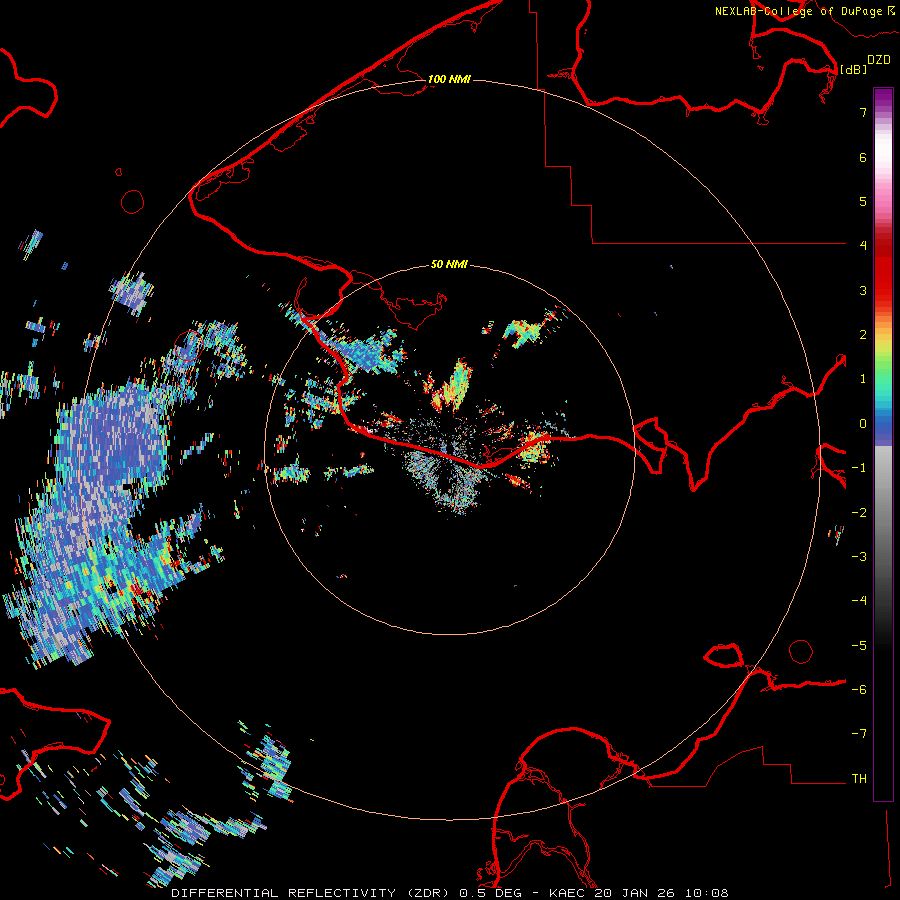The height and width of the screenshot is (900, 900).
Task: Click the scale value -4 on the legend
Action: (x=859, y=601)
